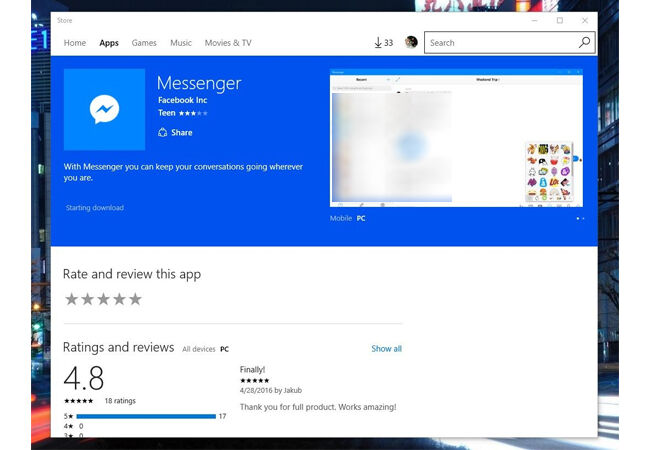This screenshot has width=650, height=450.
Task: Click the Teen age rating label
Action: 167,113
